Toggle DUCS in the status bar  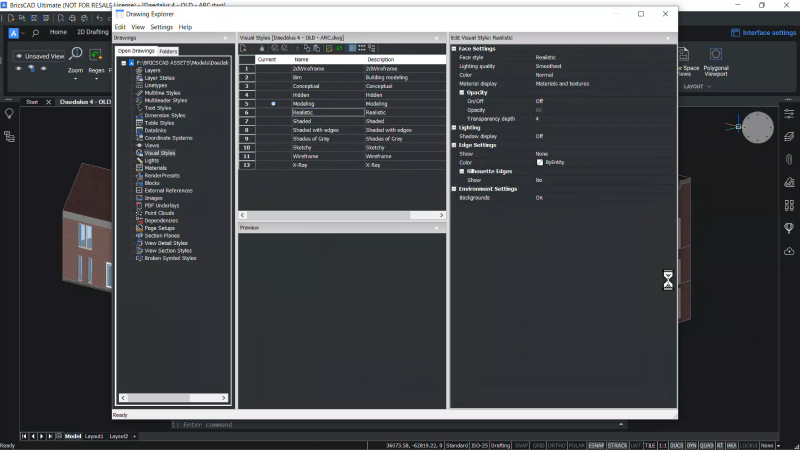[x=677, y=445]
